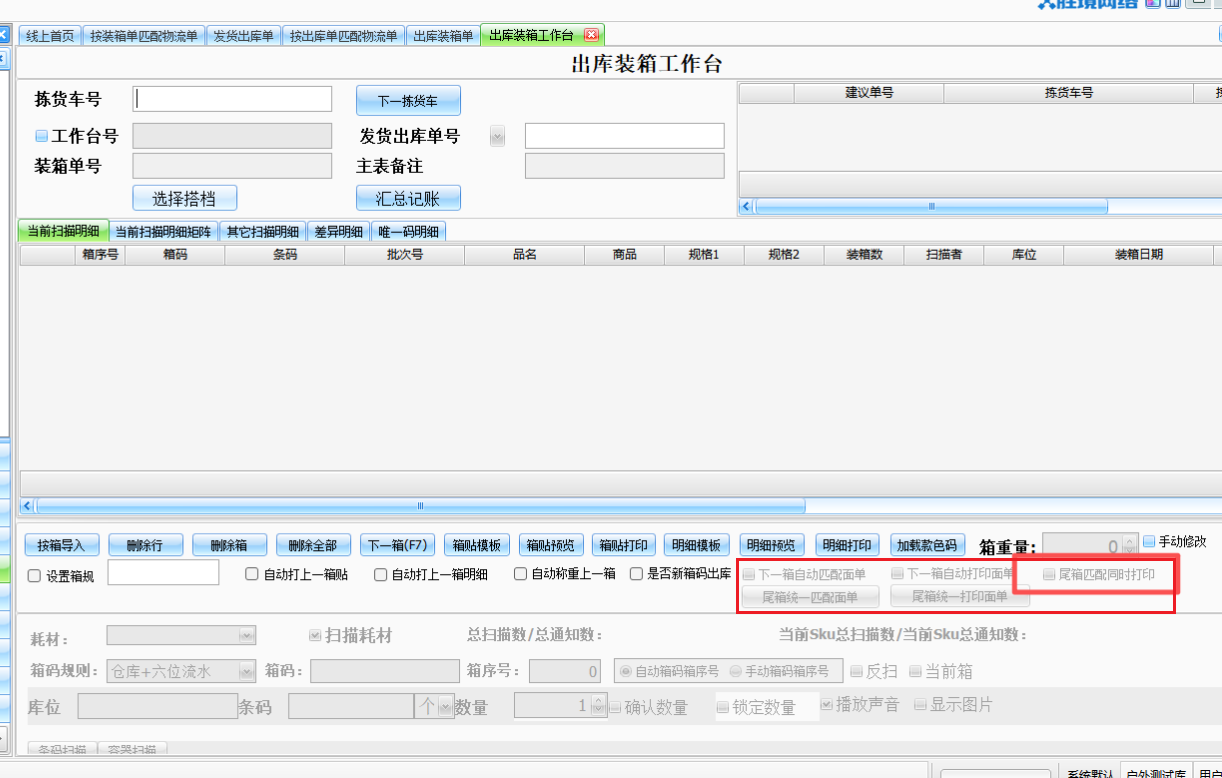This screenshot has width=1222, height=778.
Task: Open the 发货出库单号 dropdown arrow
Action: pyautogui.click(x=497, y=137)
